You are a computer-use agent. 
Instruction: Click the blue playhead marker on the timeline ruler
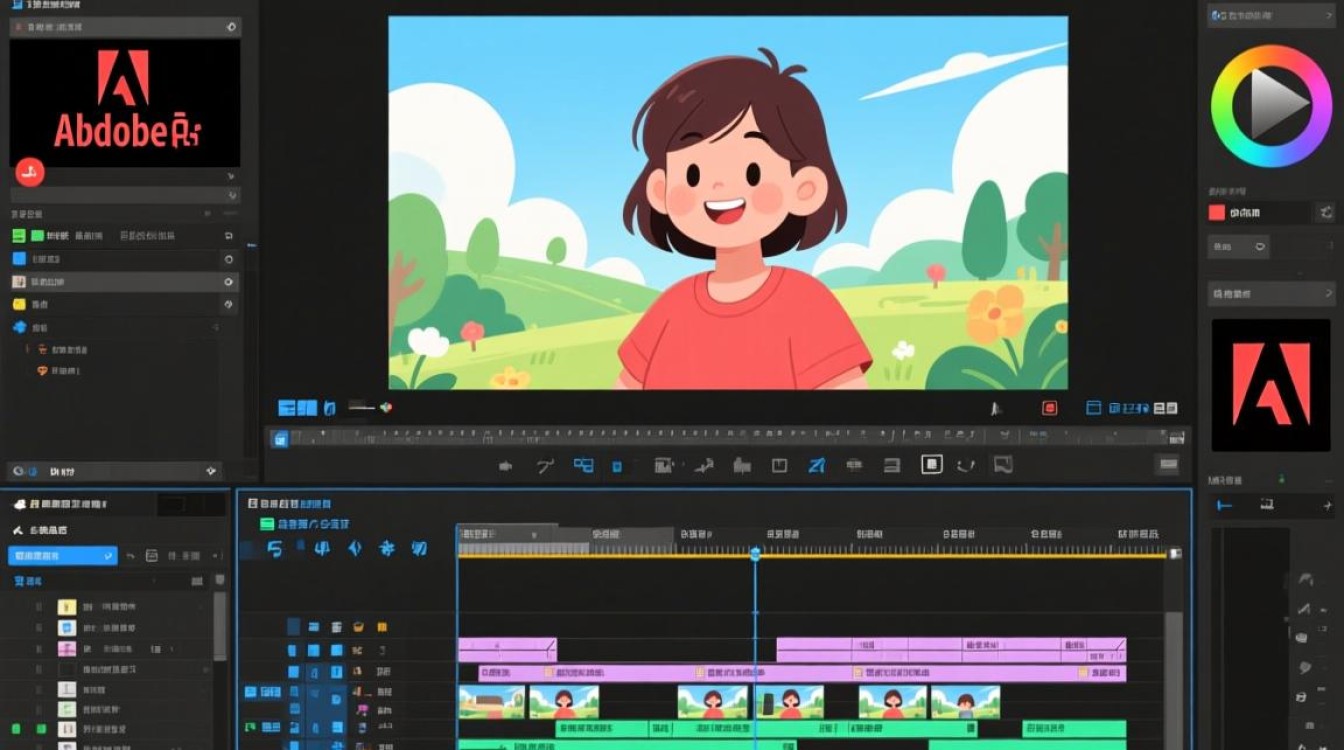(x=755, y=553)
